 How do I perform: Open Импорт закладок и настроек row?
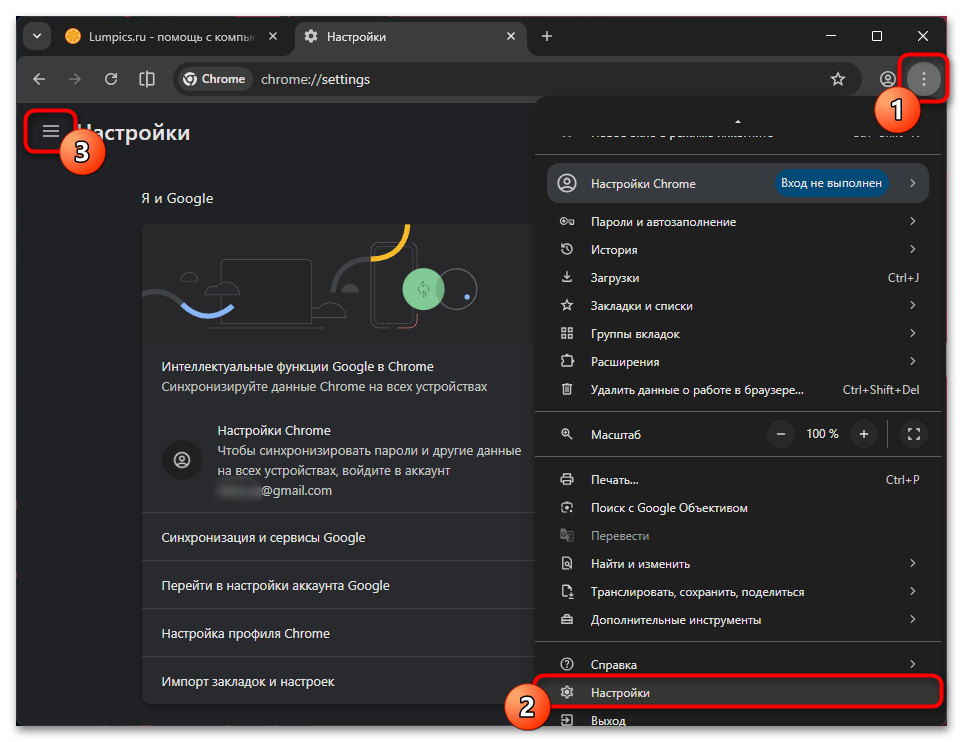pos(338,681)
